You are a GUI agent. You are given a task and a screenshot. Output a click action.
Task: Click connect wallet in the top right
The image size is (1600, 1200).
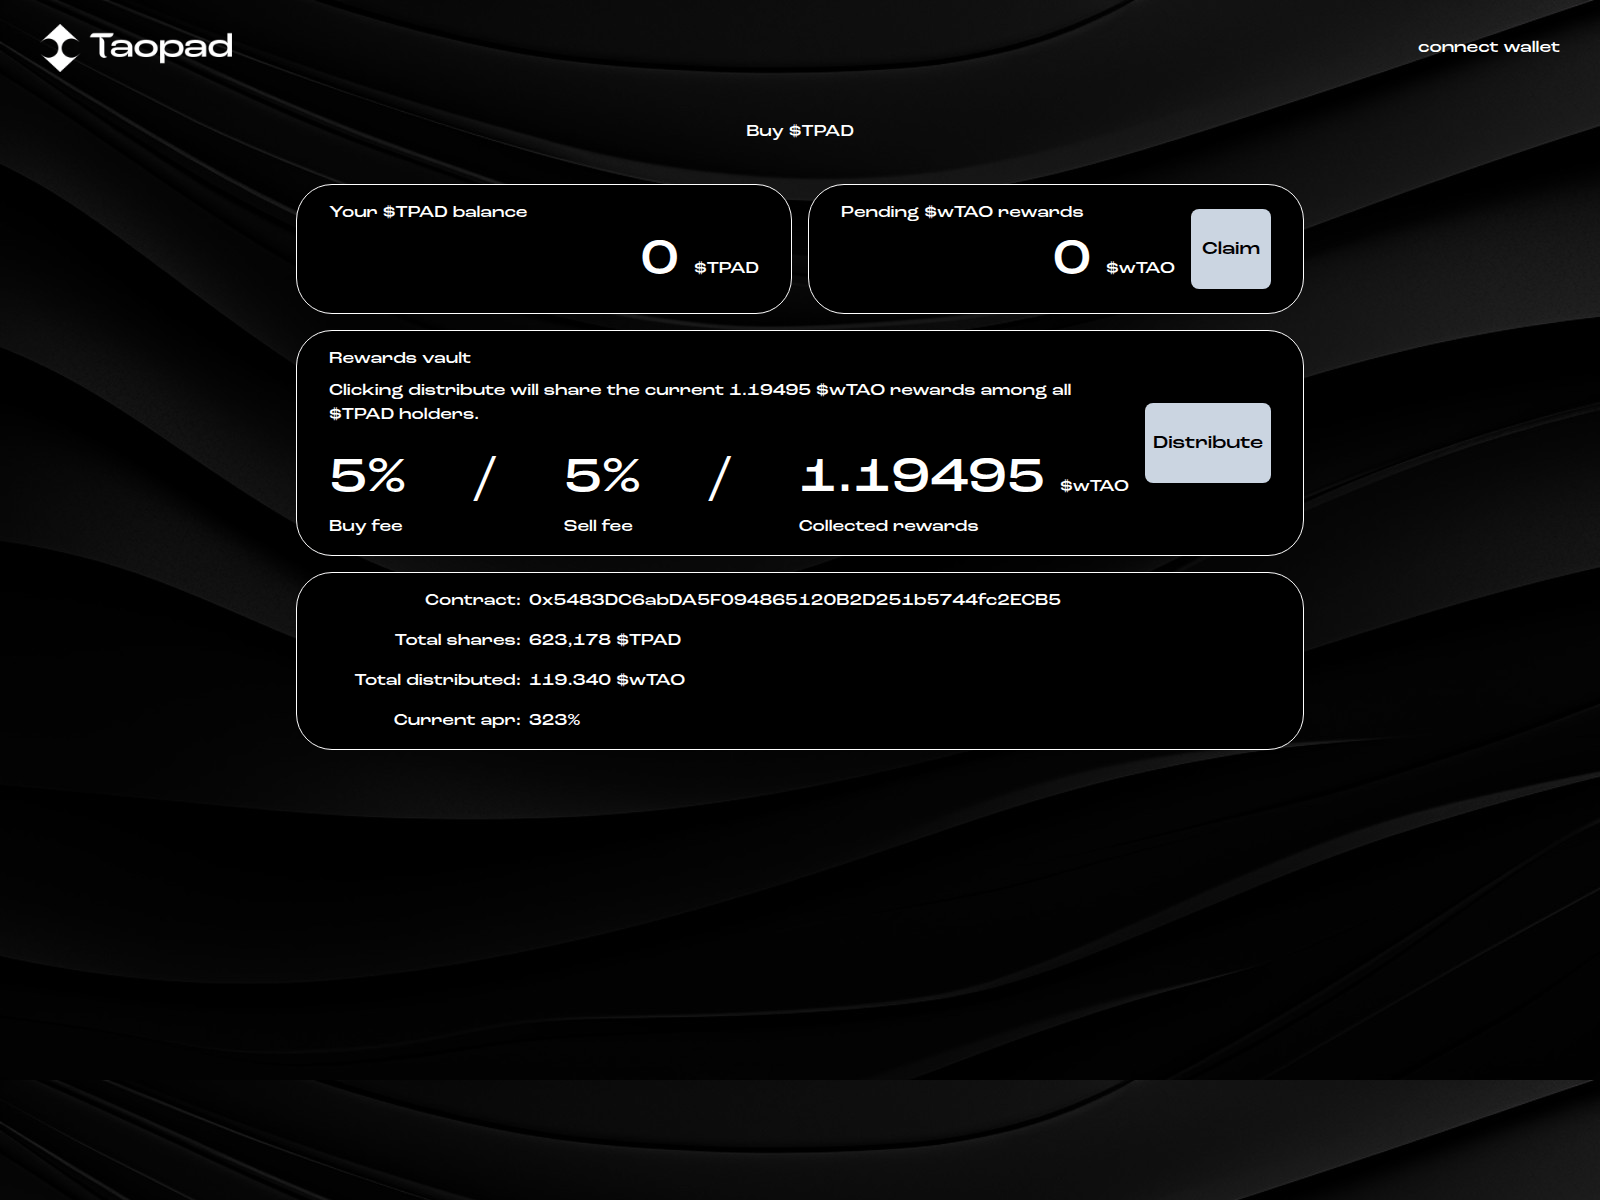click(1488, 46)
